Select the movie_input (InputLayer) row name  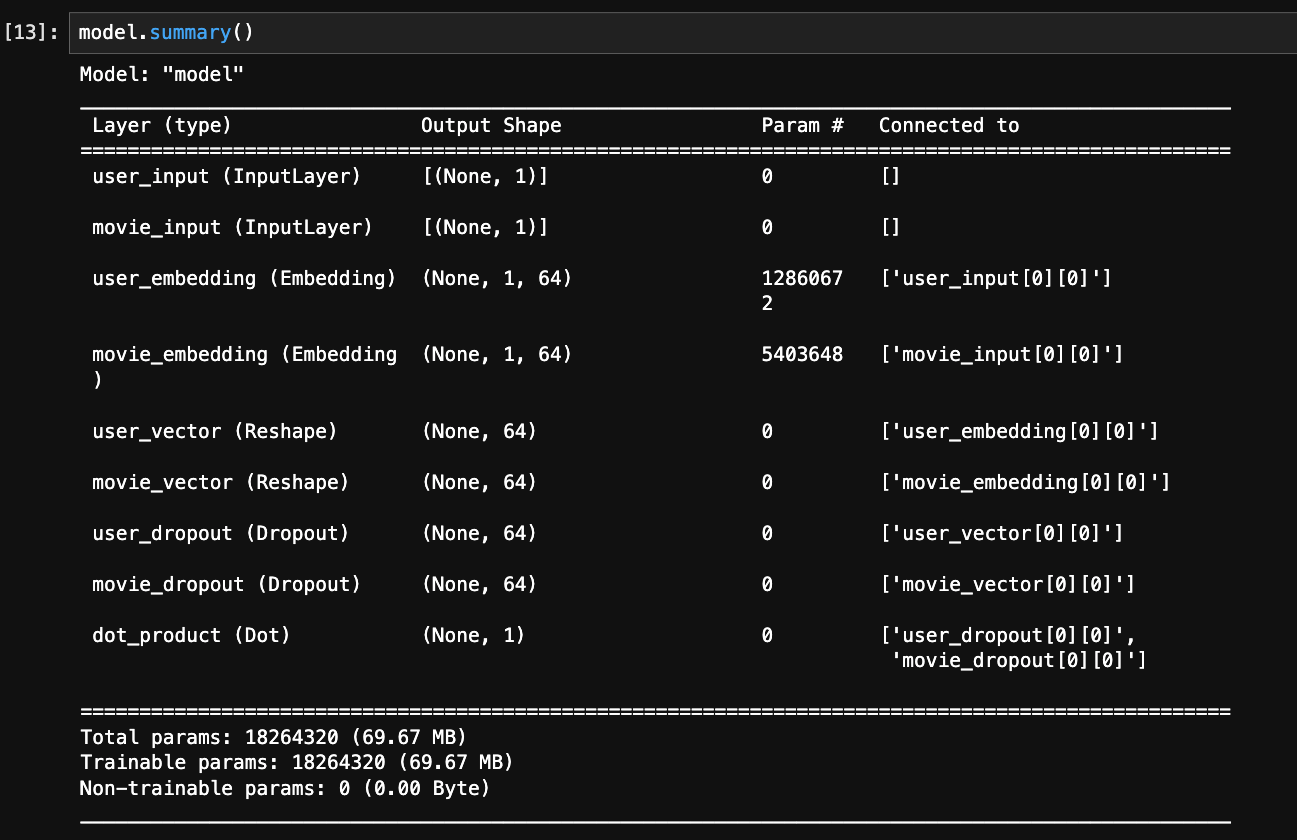(x=232, y=228)
